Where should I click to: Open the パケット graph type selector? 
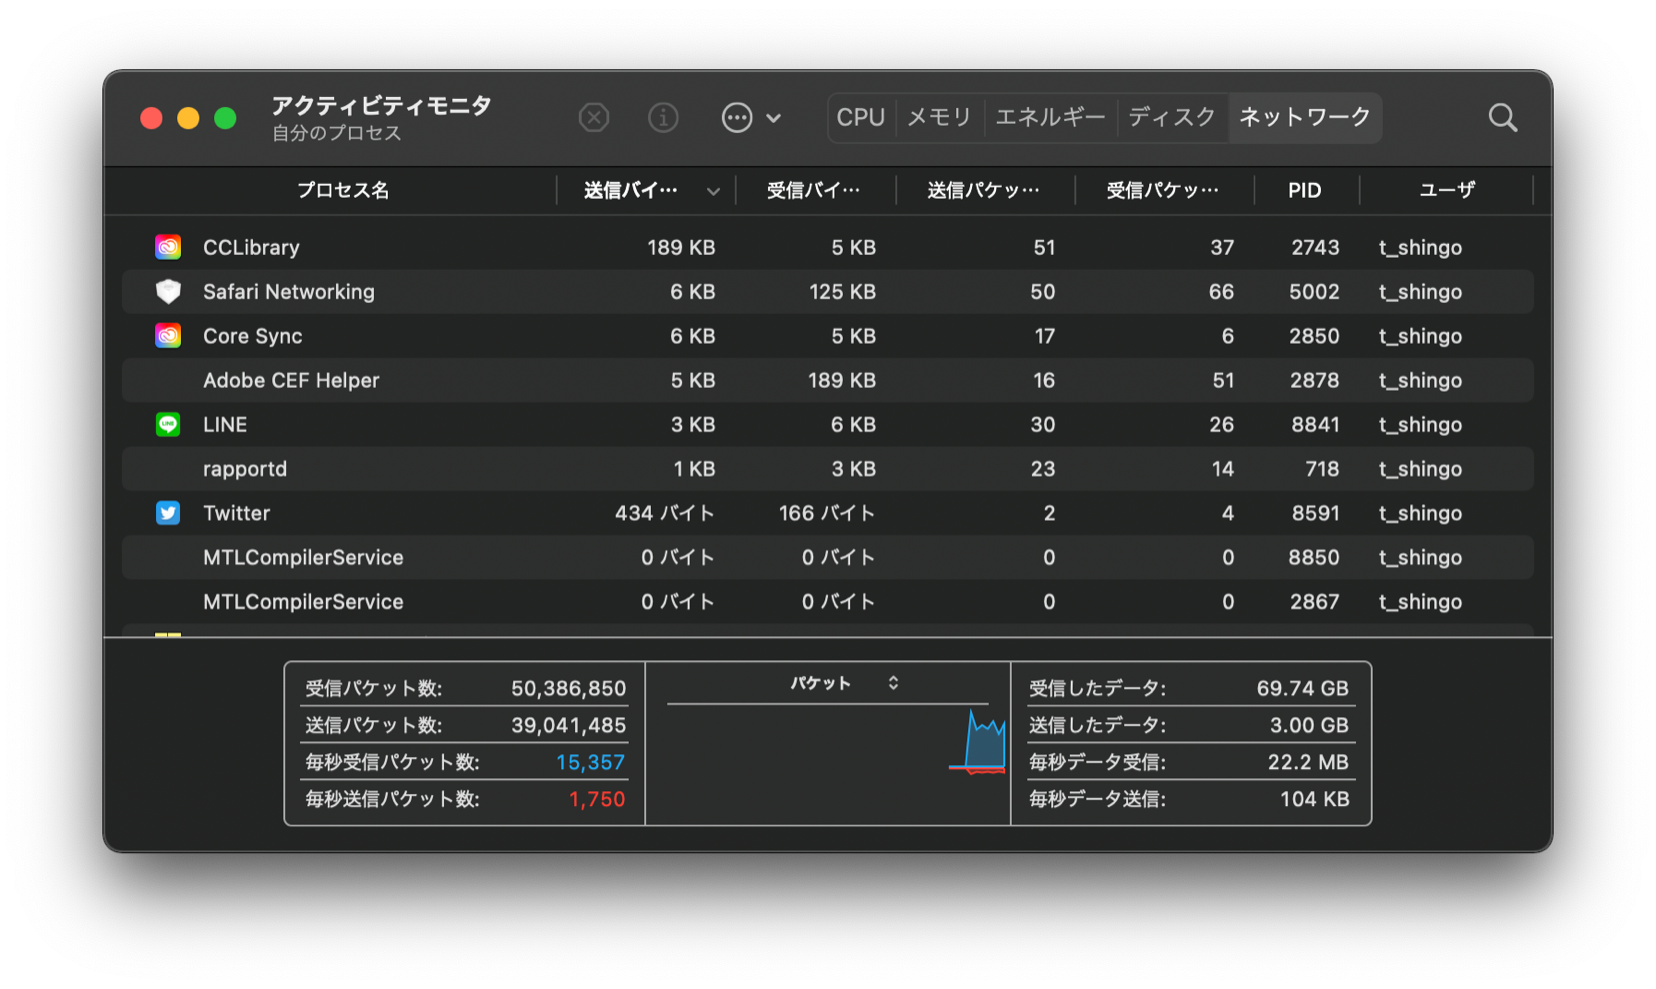tap(846, 683)
